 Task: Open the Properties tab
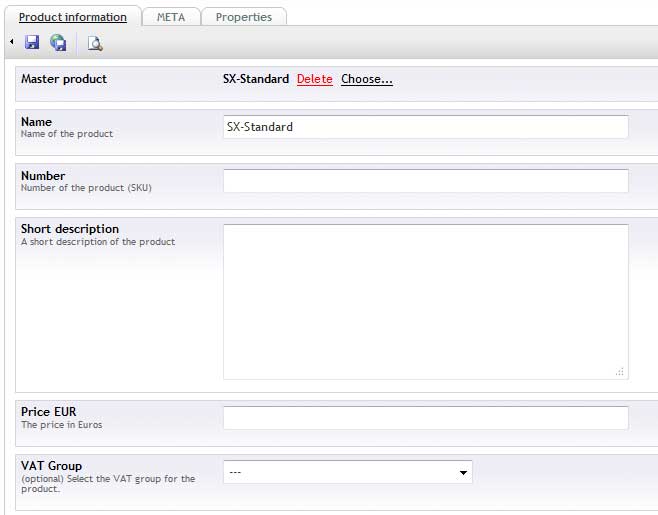(244, 17)
